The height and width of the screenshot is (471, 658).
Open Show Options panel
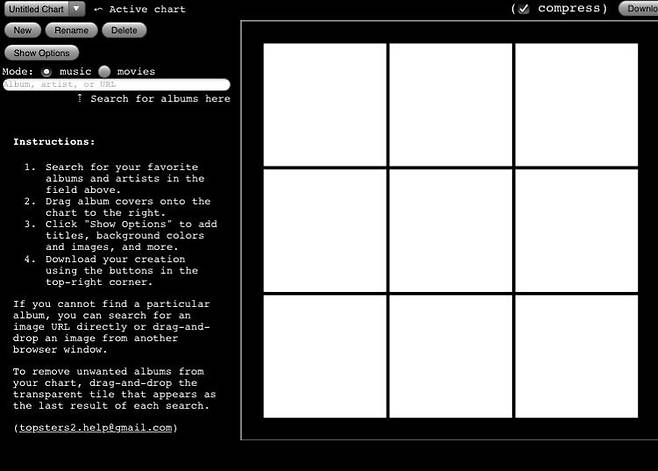(41, 53)
